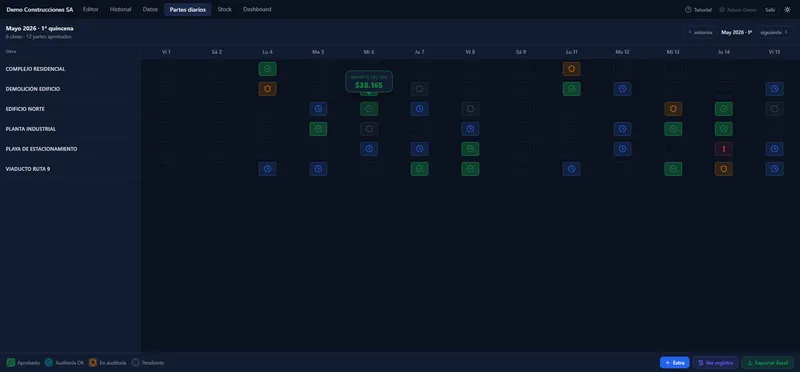The image size is (800, 372).
Task: Open Viaducto Ruta 9 audit shield on Ju 14
Action: [x=723, y=169]
